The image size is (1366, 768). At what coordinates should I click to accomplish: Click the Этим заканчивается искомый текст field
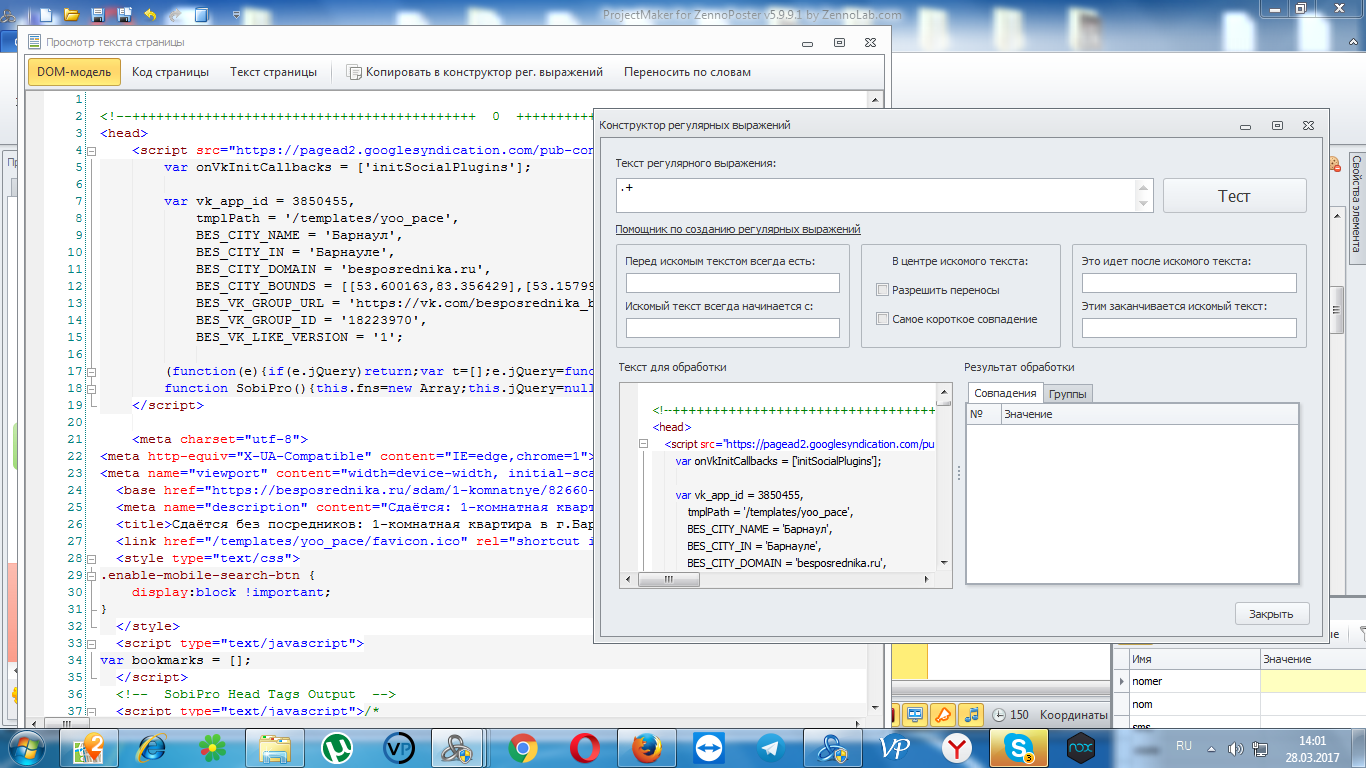pyautogui.click(x=1189, y=328)
